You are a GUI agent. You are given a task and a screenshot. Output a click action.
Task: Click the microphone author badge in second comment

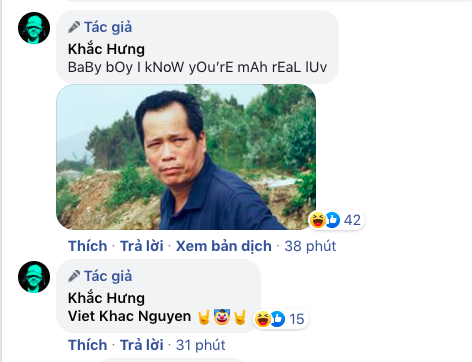click(x=74, y=276)
